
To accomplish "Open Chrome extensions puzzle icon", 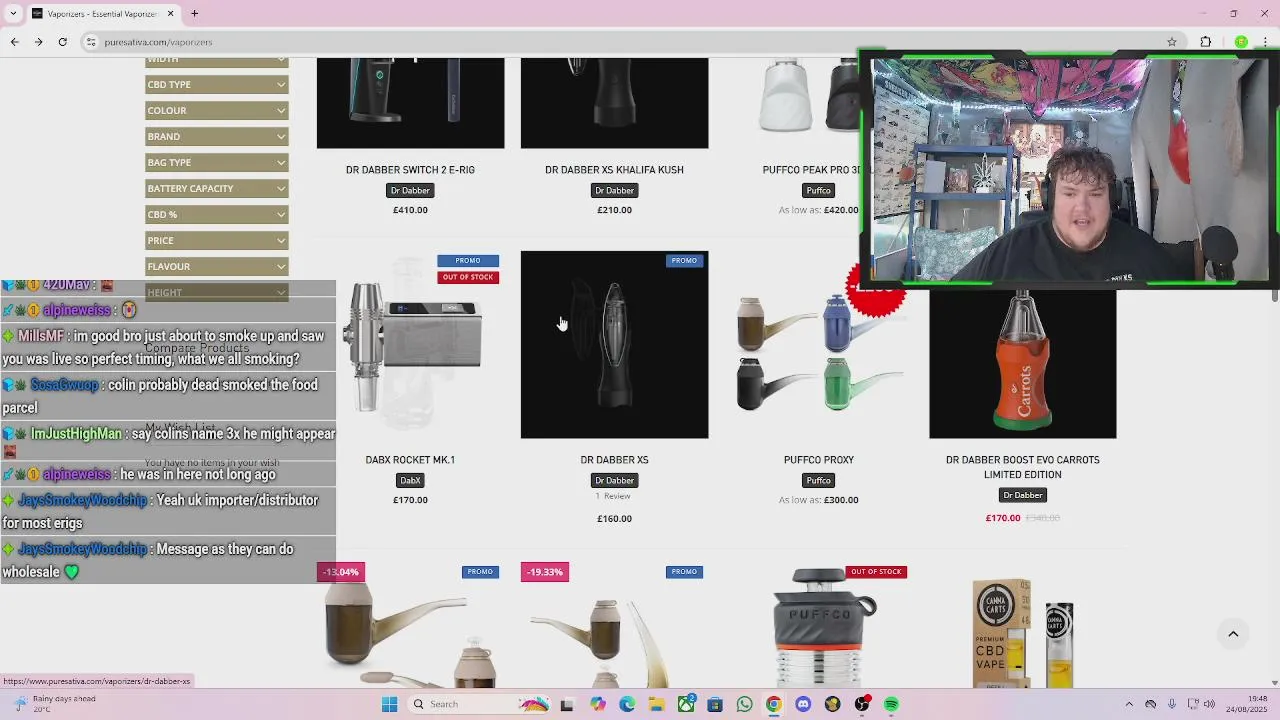I will pyautogui.click(x=1205, y=42).
